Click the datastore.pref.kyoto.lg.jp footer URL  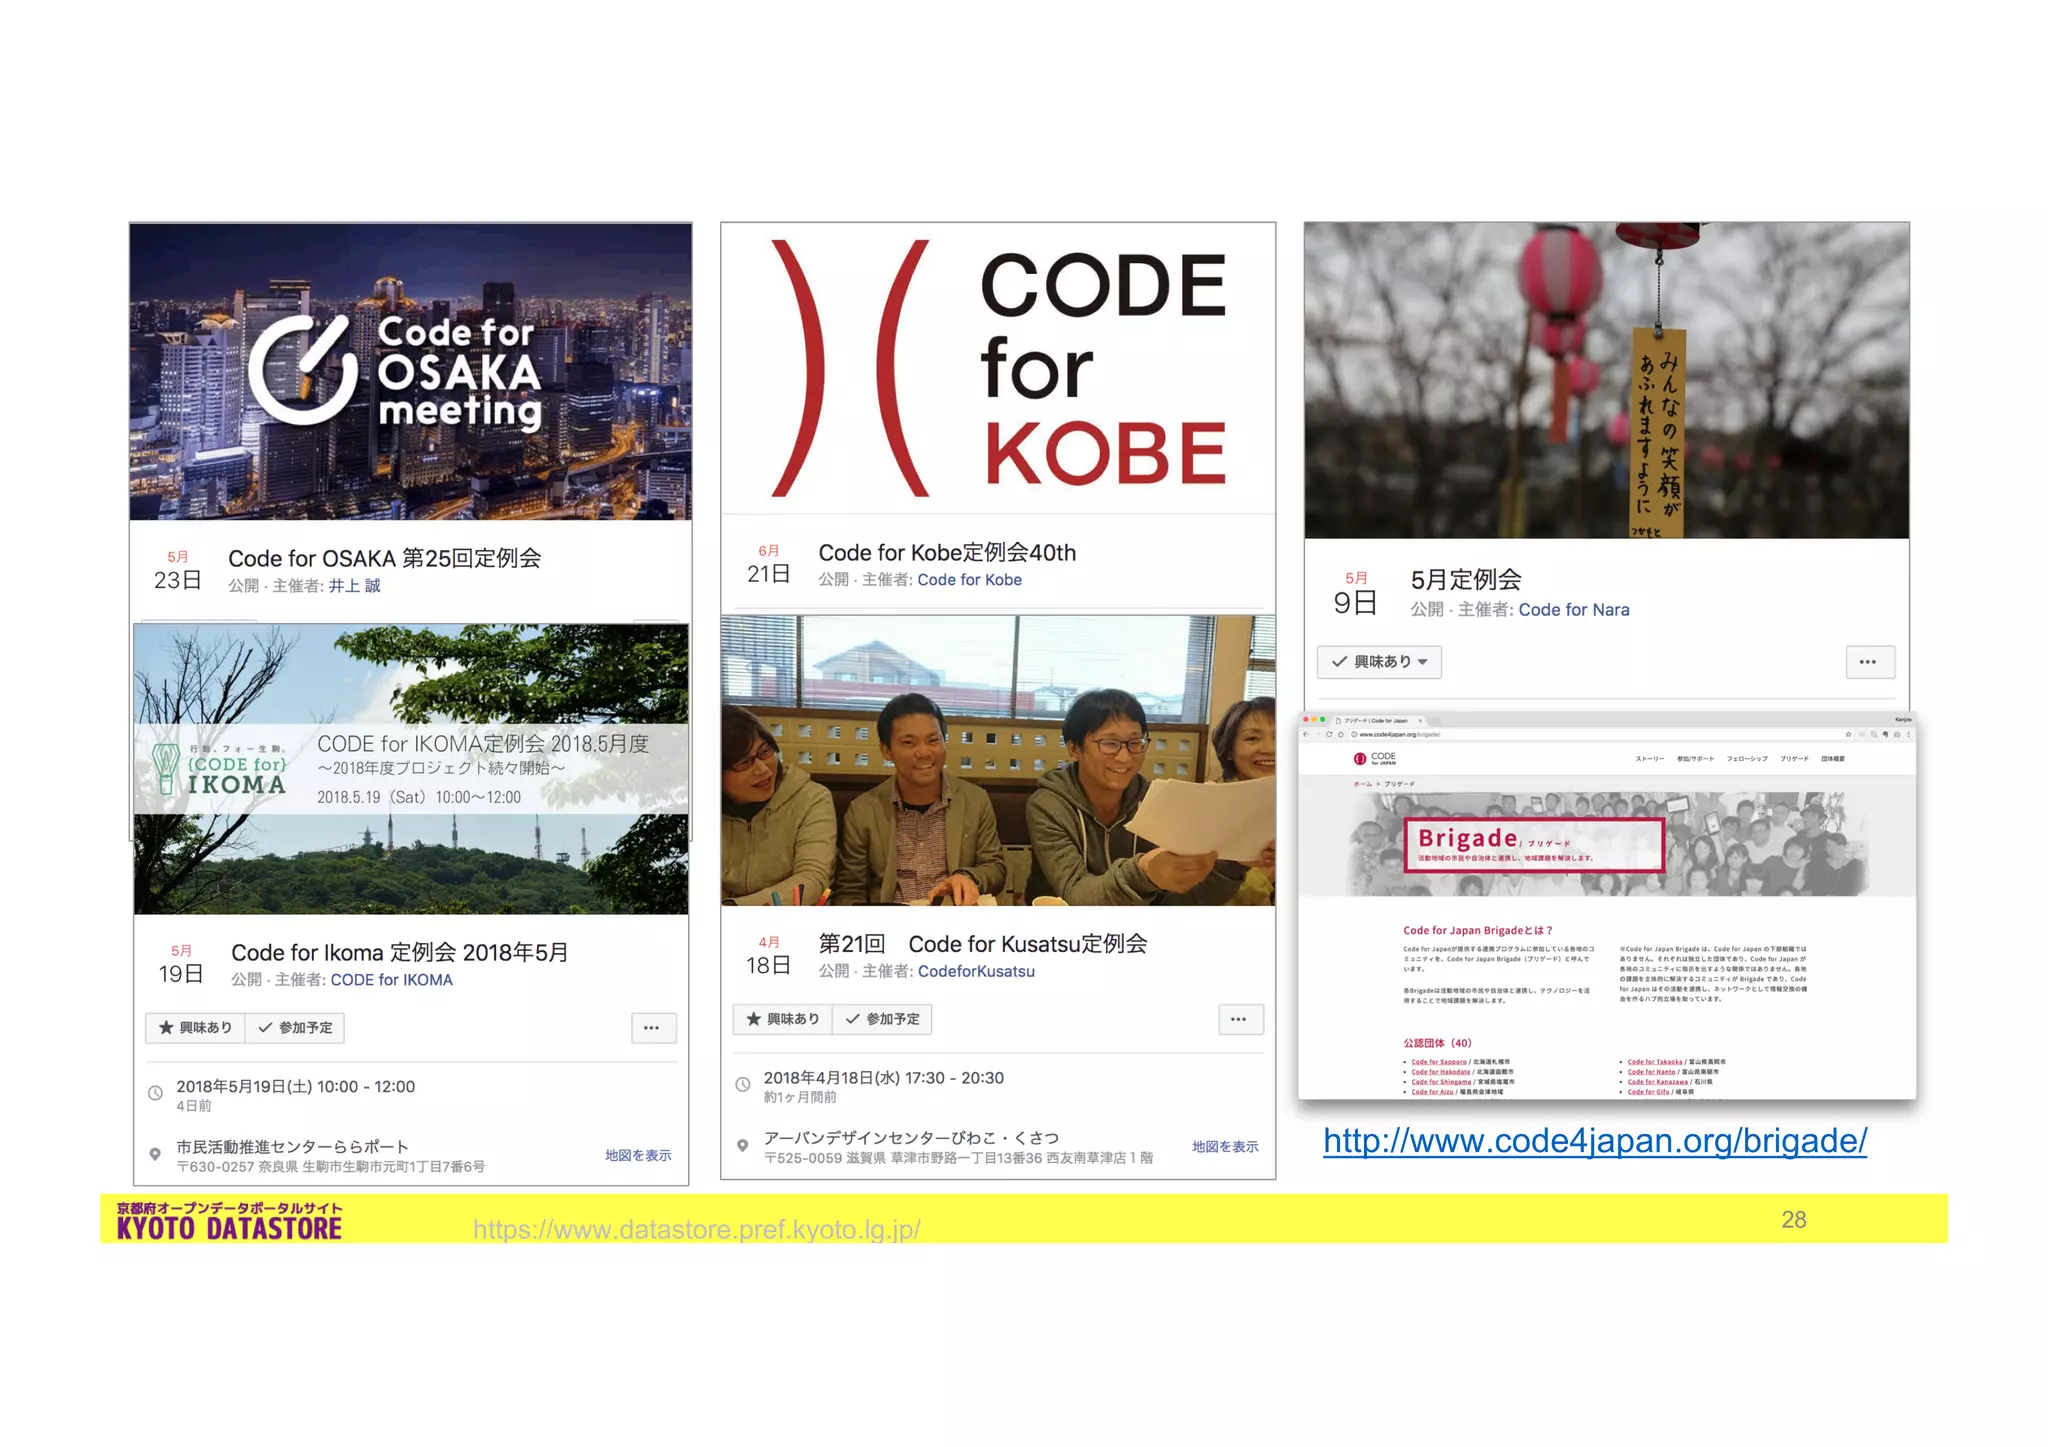(697, 1229)
